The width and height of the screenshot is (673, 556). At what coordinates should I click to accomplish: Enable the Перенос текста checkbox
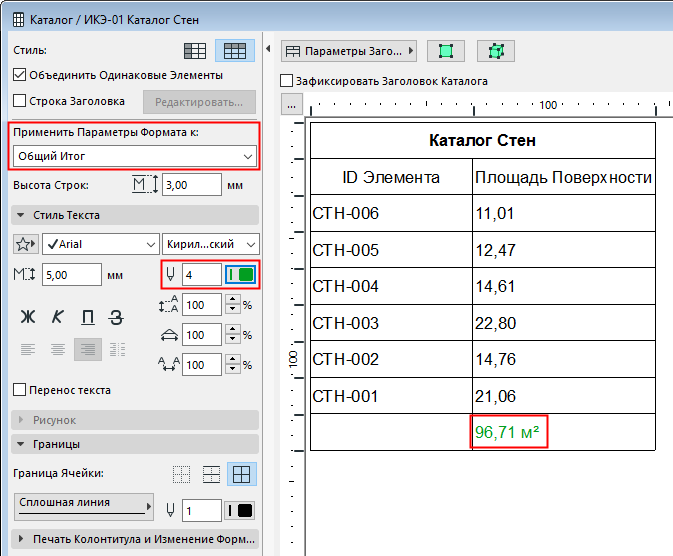click(x=19, y=390)
